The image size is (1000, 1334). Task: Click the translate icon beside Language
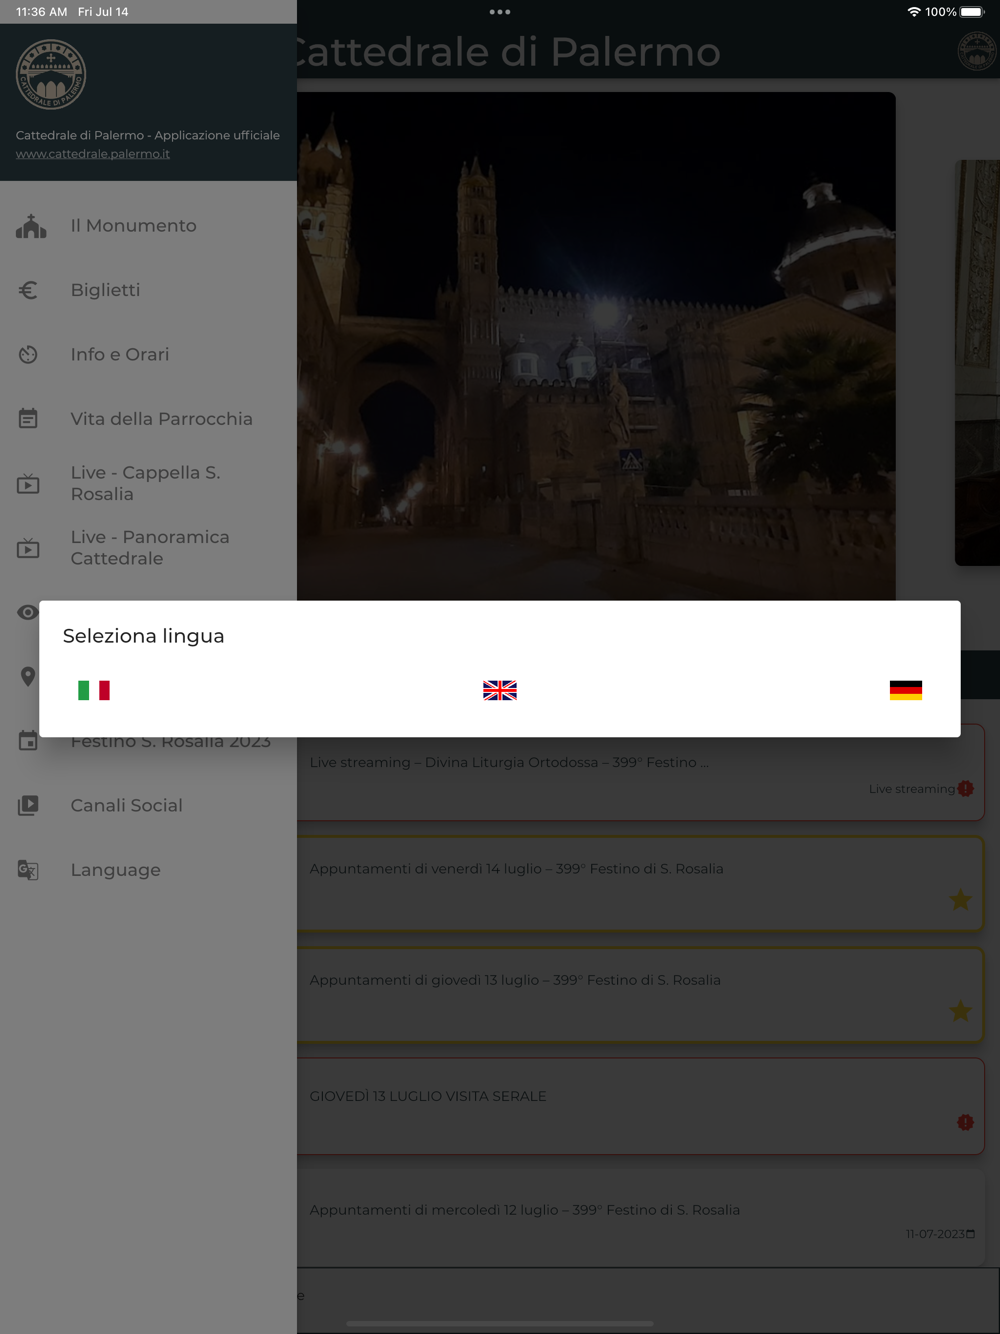pyautogui.click(x=28, y=870)
